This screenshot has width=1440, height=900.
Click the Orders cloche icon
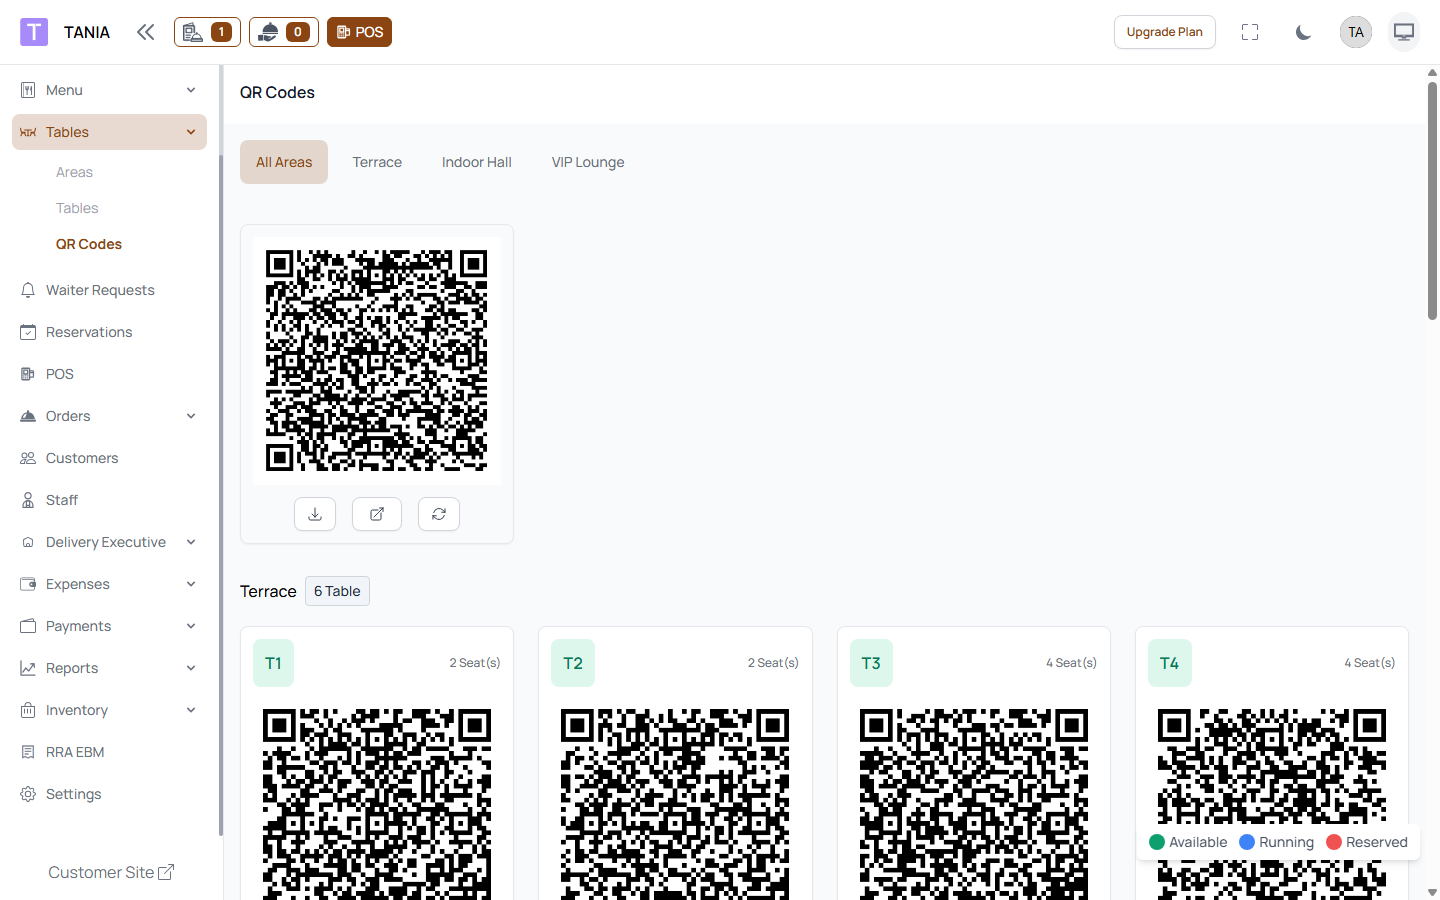pos(28,416)
